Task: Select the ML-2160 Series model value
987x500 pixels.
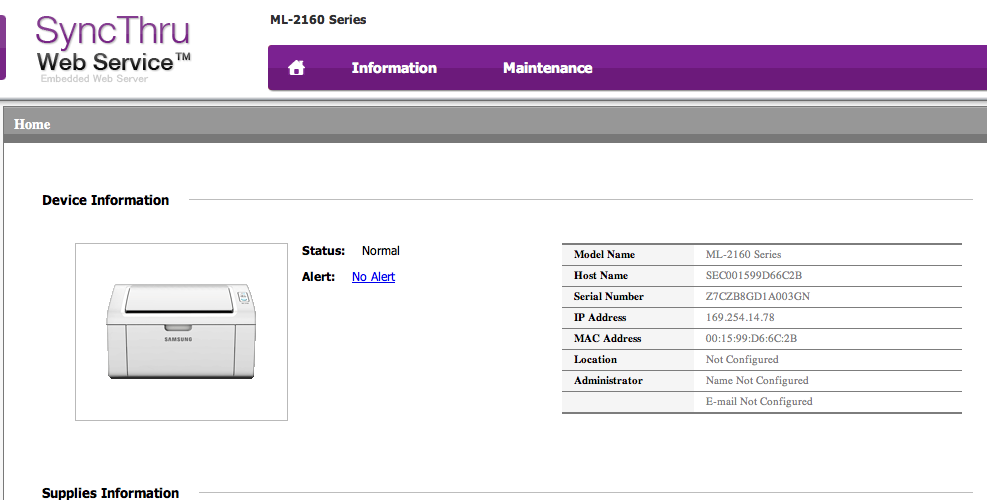Action: (743, 254)
